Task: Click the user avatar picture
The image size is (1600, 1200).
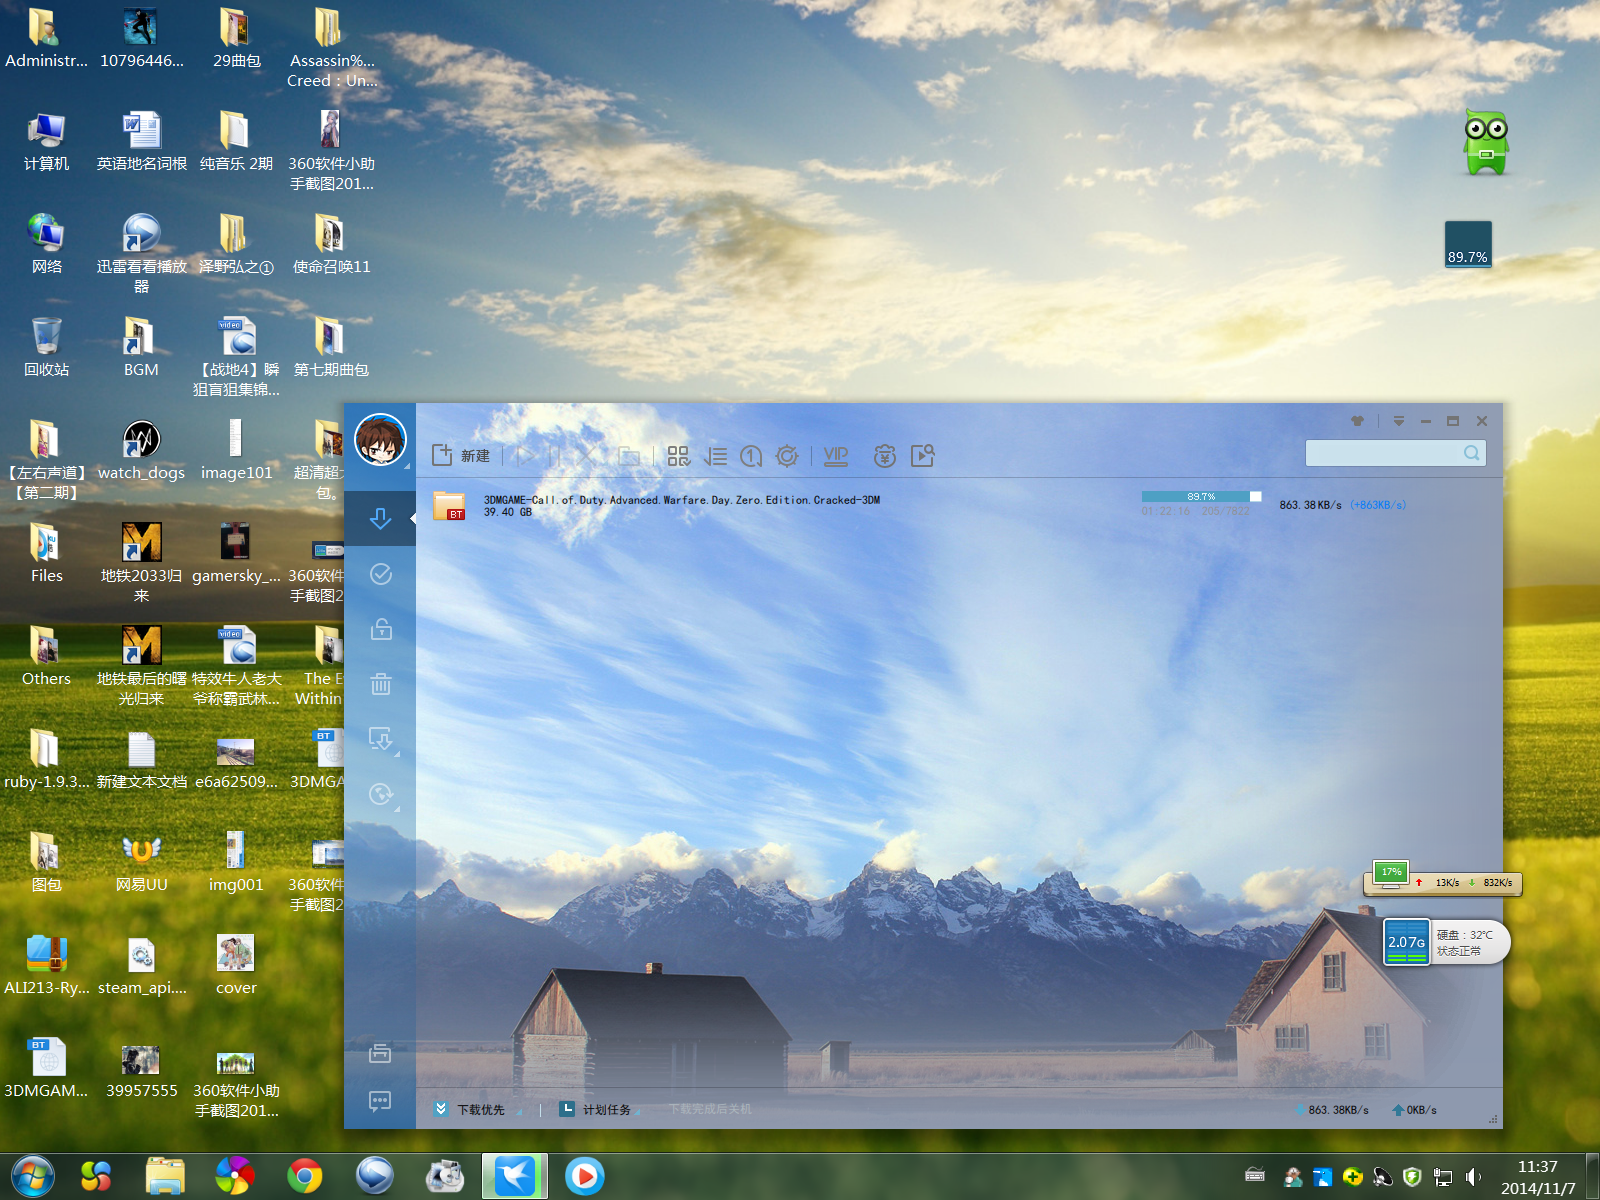Action: click(x=380, y=440)
